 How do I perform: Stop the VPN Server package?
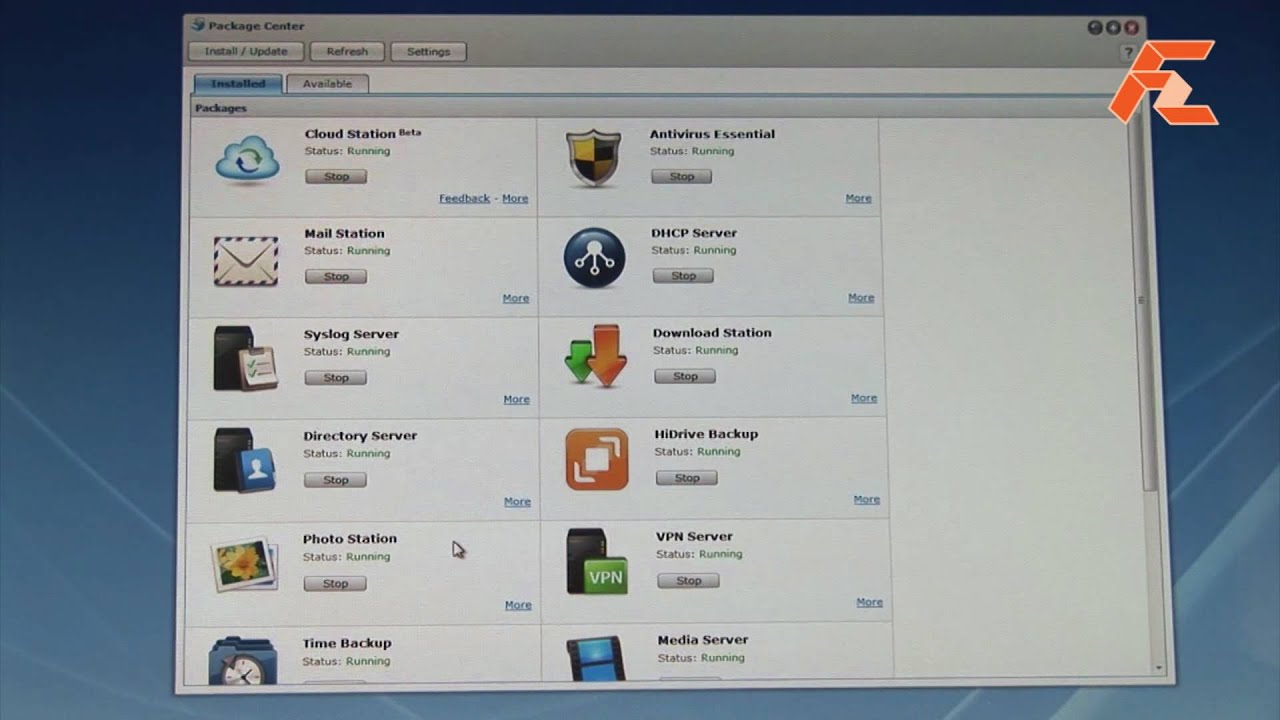[x=689, y=581]
